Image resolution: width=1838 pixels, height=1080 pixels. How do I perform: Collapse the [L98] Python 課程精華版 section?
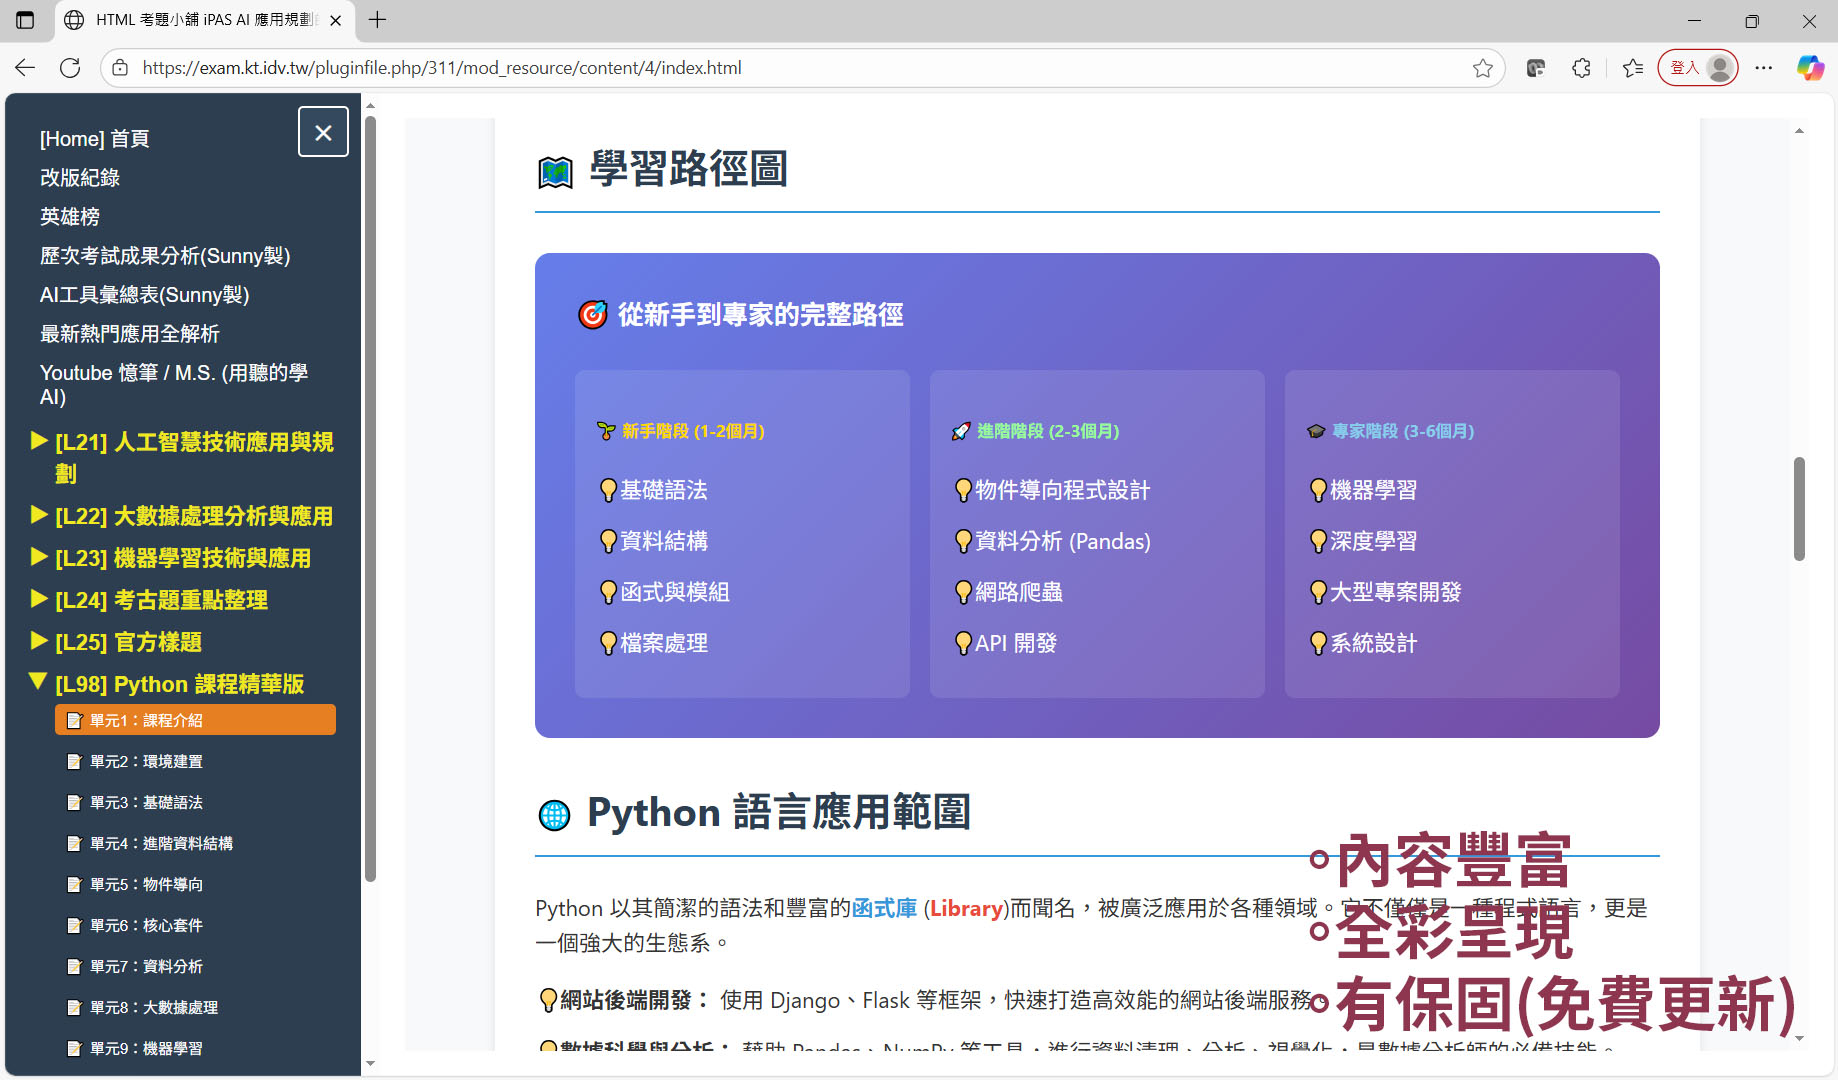click(x=179, y=684)
